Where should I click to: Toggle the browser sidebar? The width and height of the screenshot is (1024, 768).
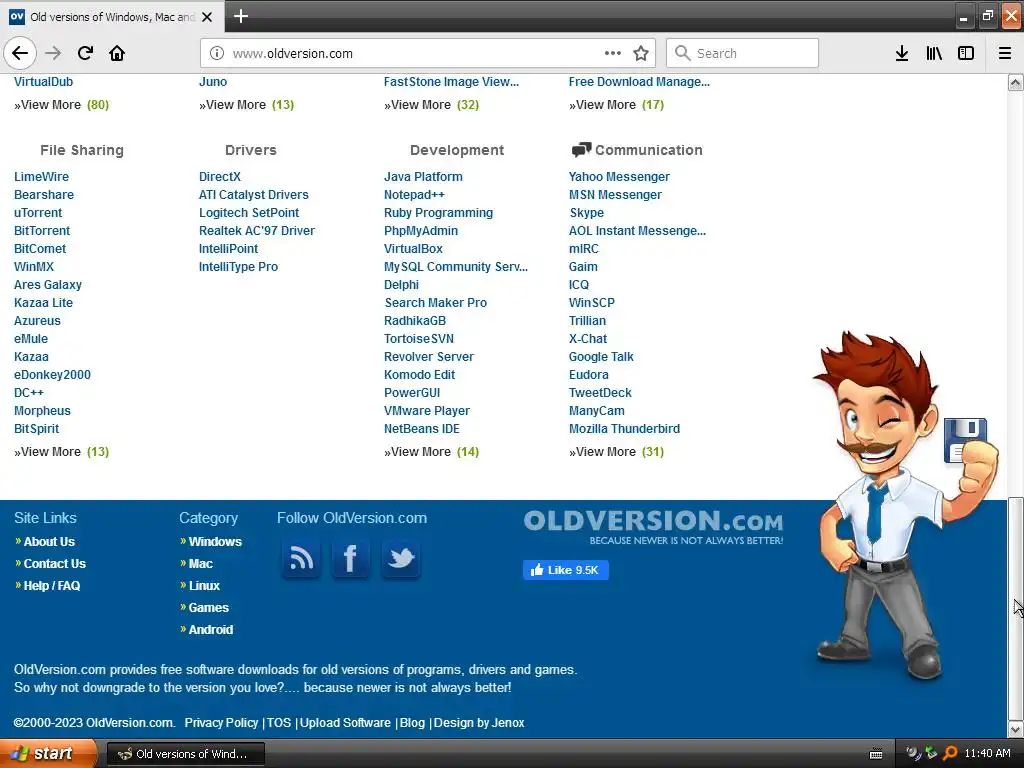[966, 53]
